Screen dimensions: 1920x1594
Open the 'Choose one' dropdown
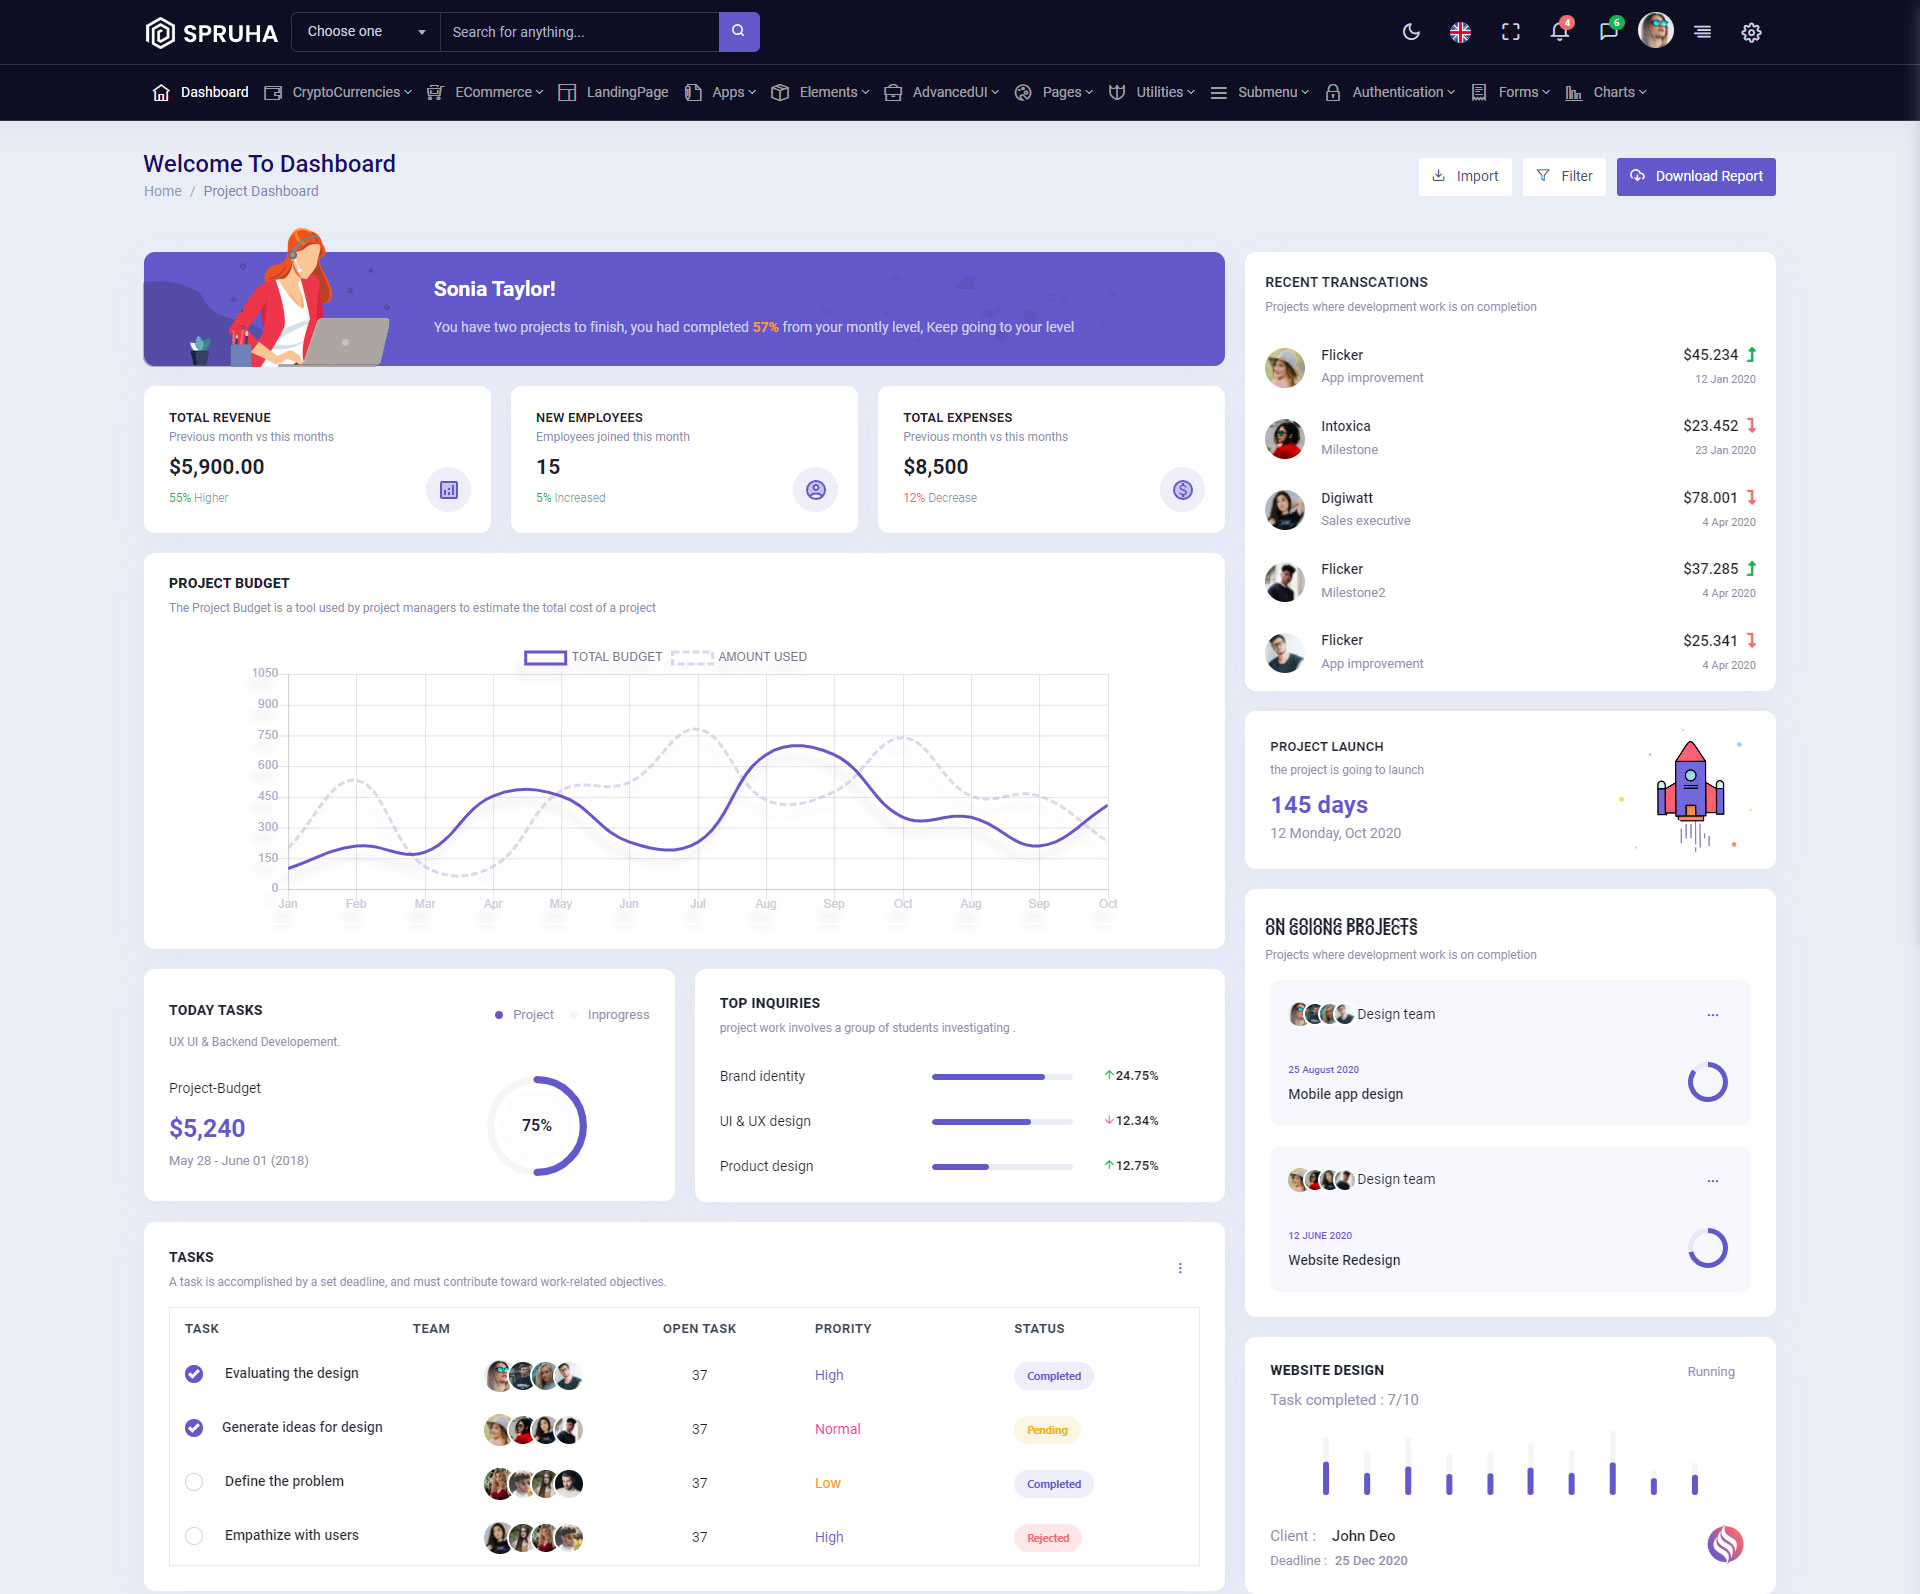coord(365,32)
